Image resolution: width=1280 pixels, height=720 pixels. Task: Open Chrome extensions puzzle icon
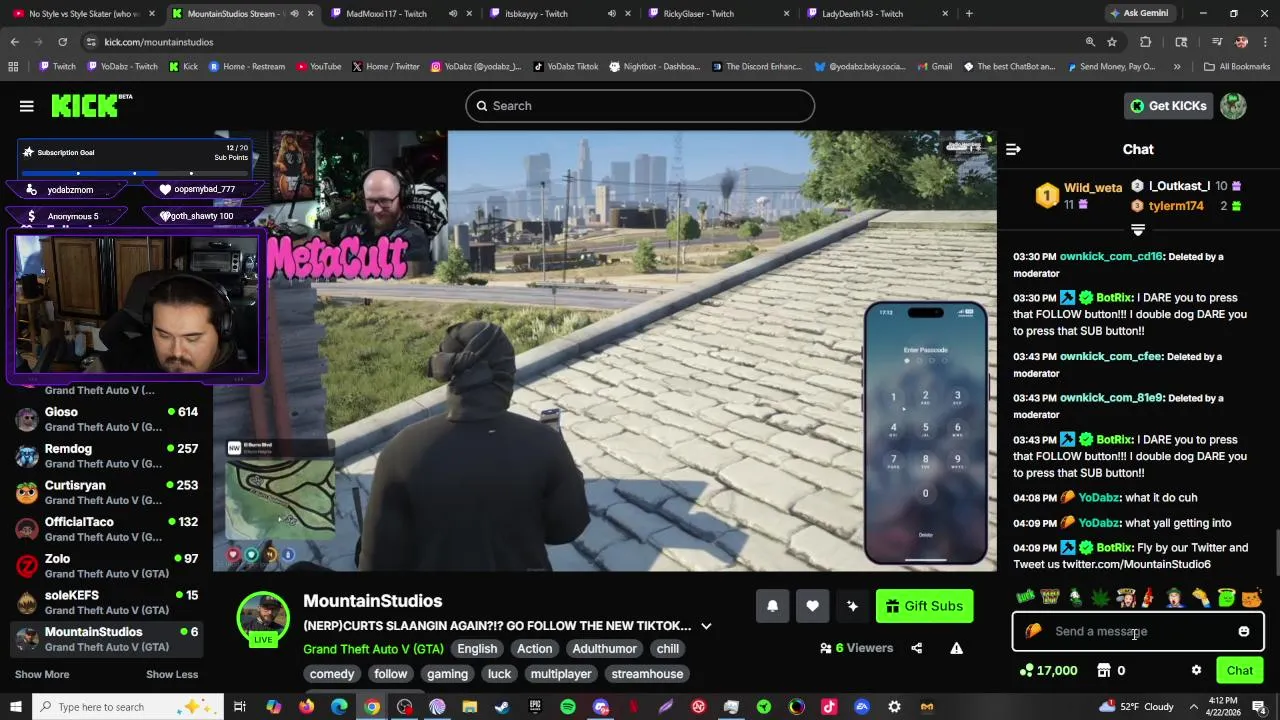coord(1146,42)
